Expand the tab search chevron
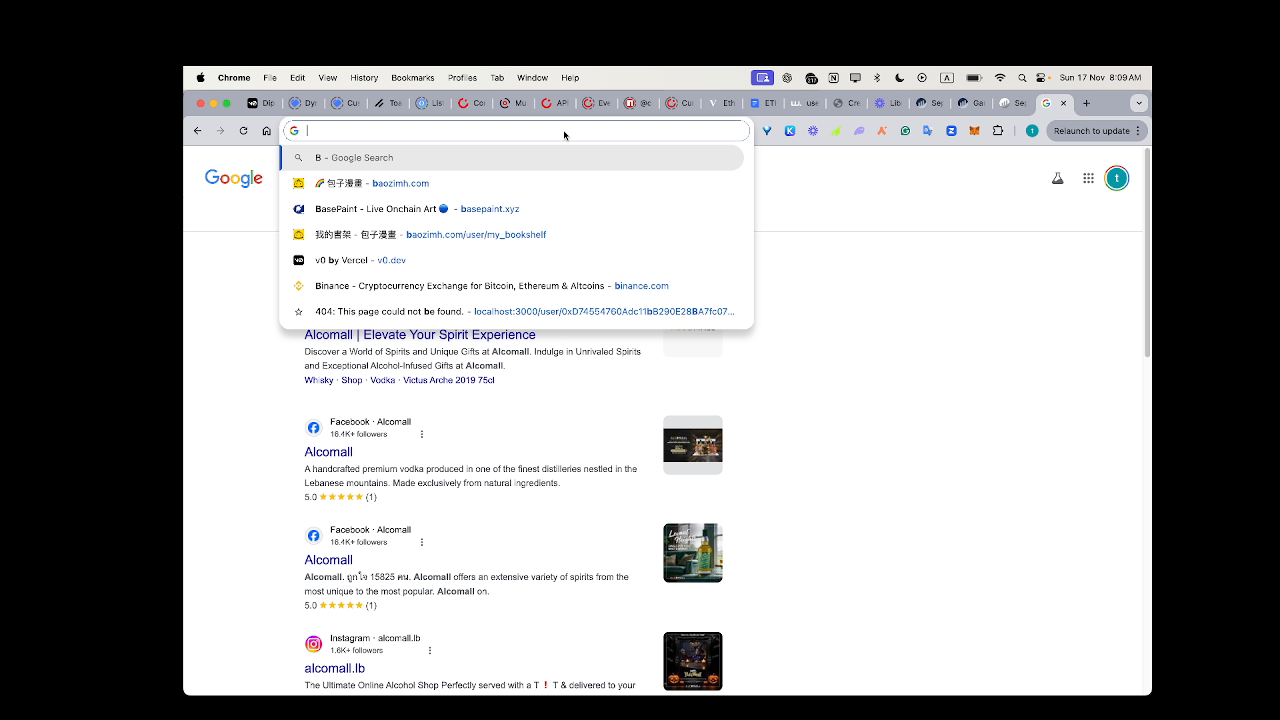This screenshot has height=720, width=1280. coord(1138,103)
